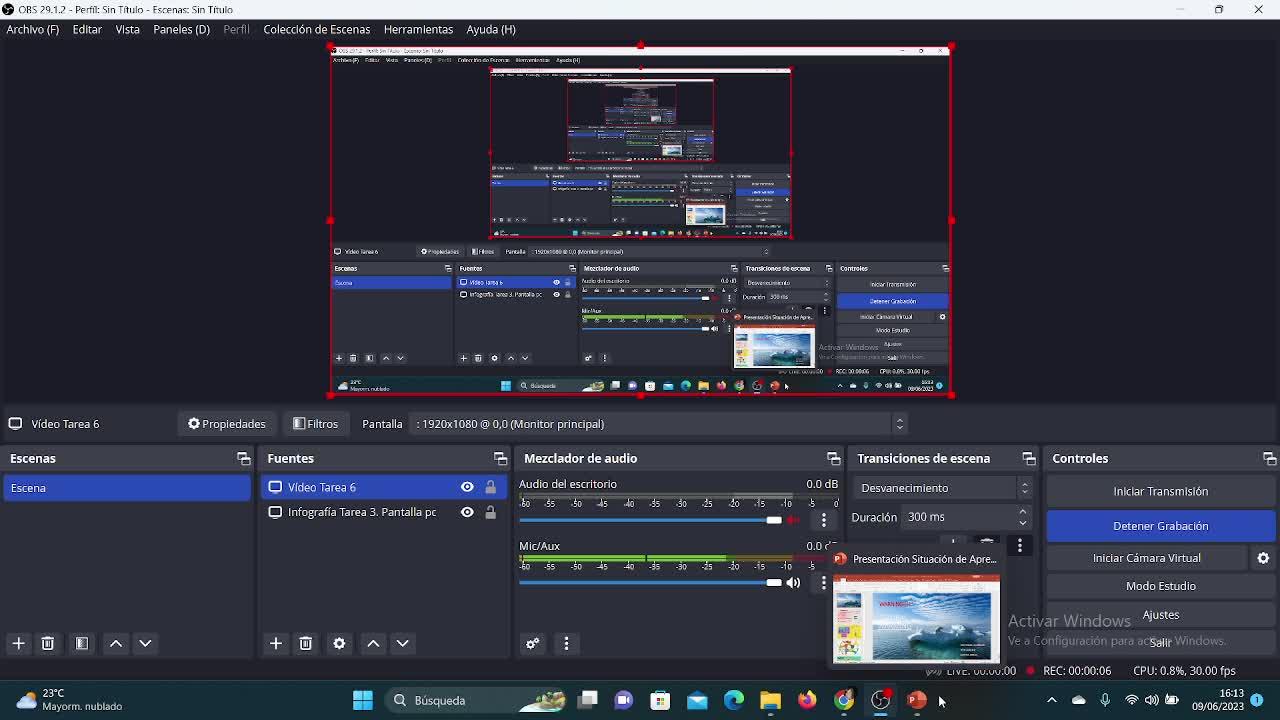Undock the Fuentes panel
Image resolution: width=1280 pixels, height=720 pixels.
(500, 458)
